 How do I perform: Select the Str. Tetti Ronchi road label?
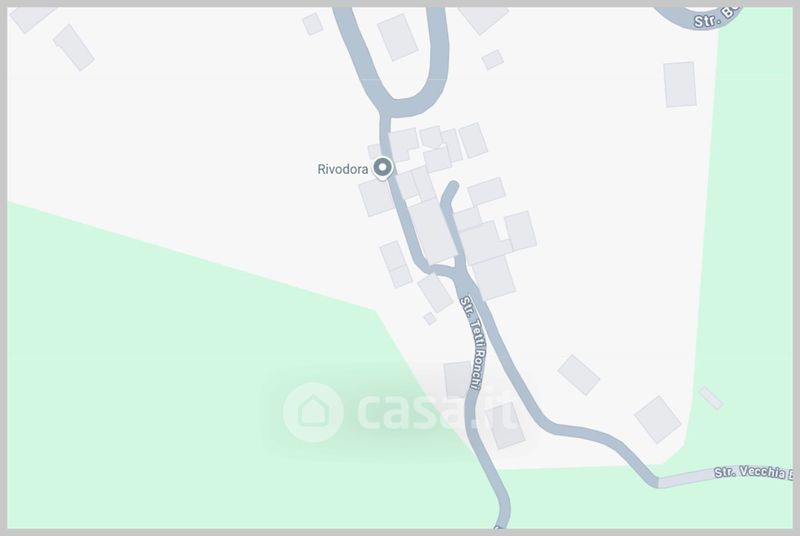click(x=472, y=343)
